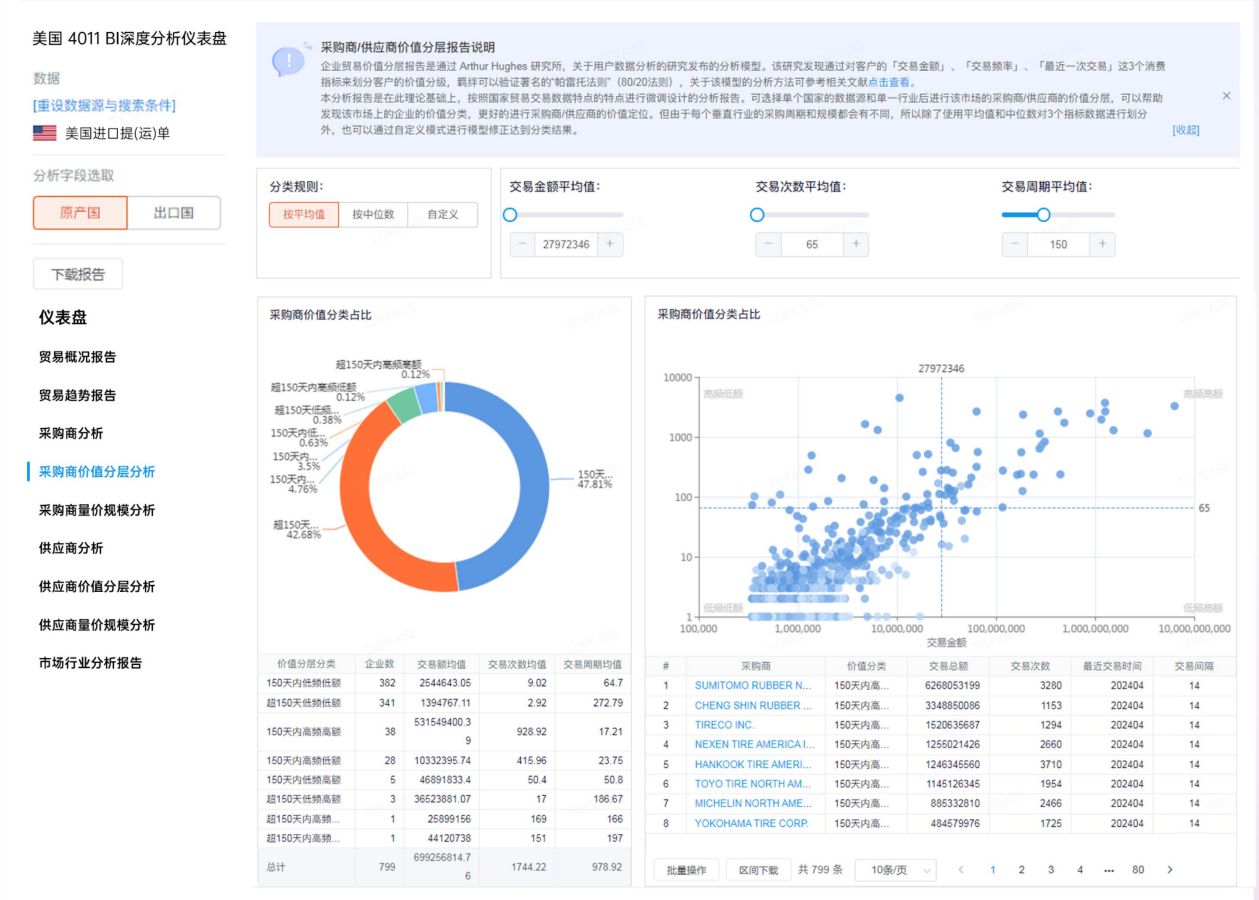Go to last page 80
Image resolution: width=1259 pixels, height=900 pixels.
click(1138, 870)
